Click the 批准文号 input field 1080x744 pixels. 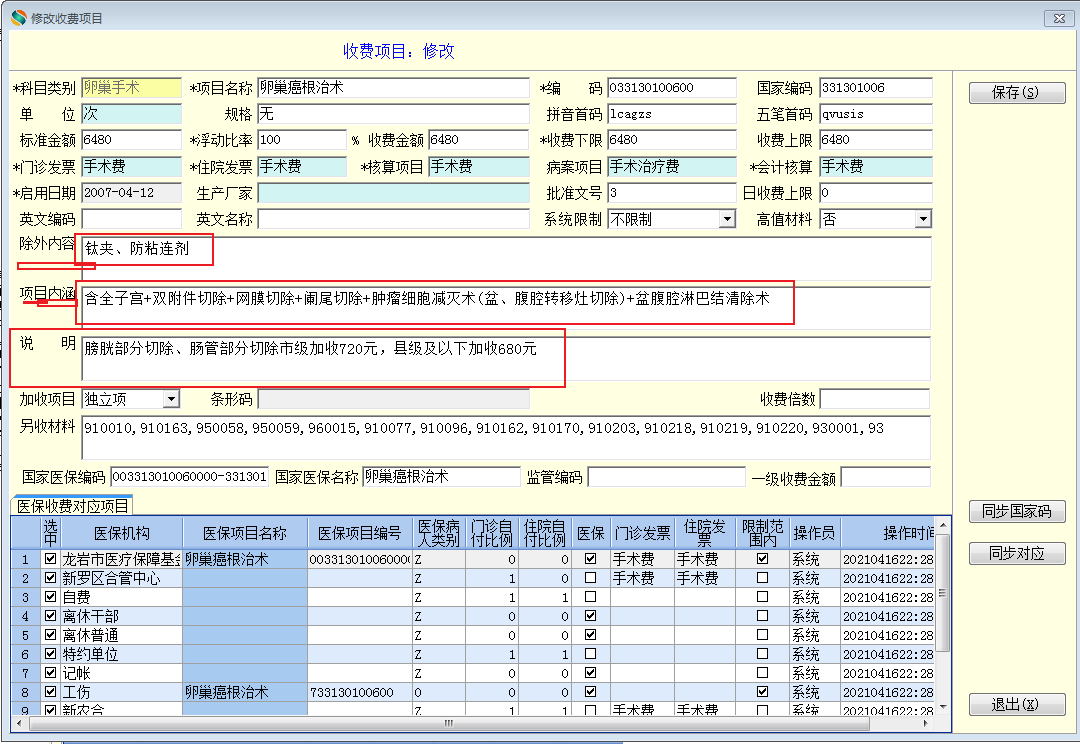tap(672, 193)
